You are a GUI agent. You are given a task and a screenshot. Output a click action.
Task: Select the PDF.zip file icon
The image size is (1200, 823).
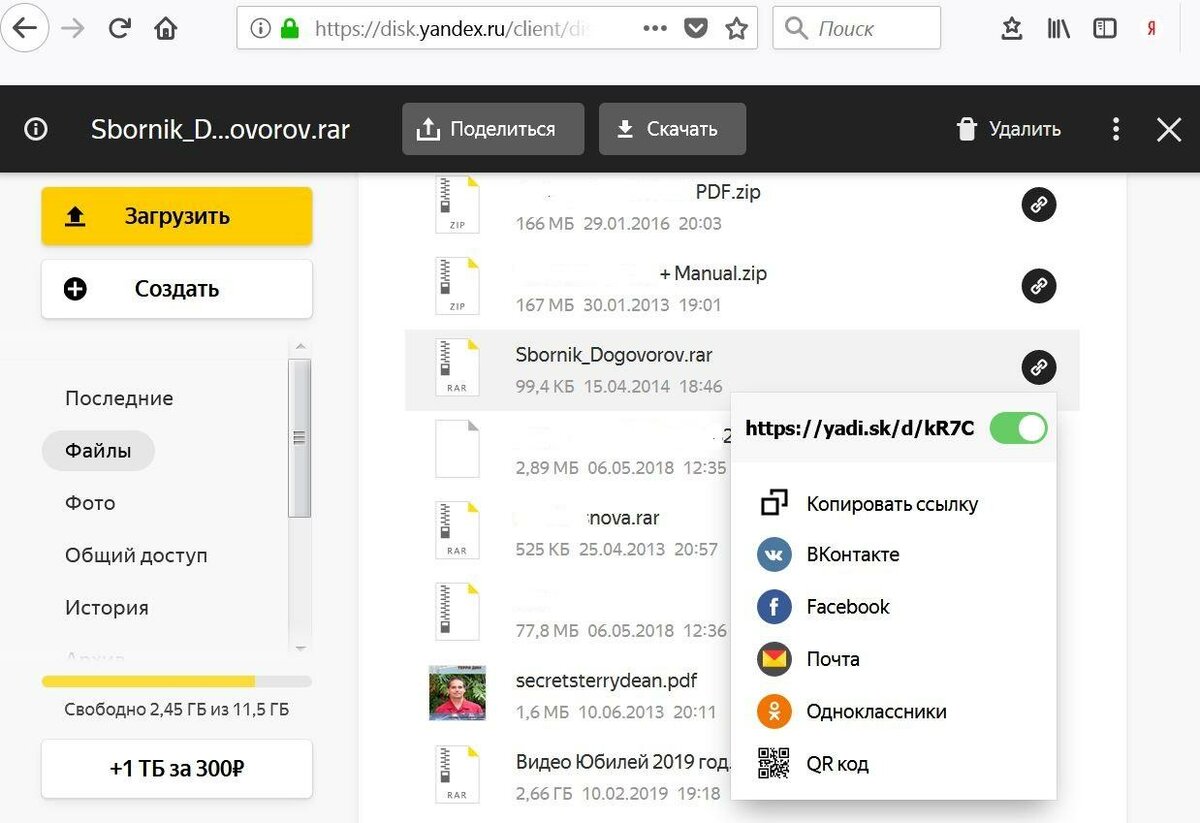point(457,205)
